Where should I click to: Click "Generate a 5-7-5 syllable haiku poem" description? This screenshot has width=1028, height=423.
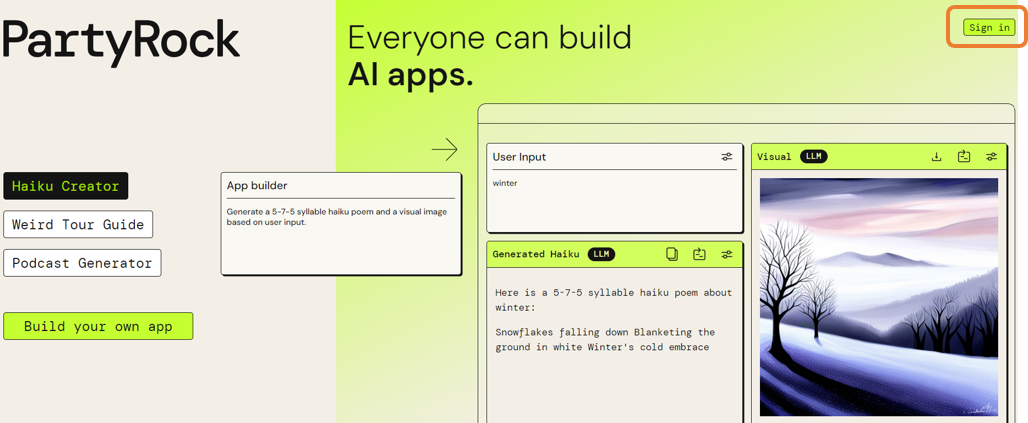[x=336, y=217]
